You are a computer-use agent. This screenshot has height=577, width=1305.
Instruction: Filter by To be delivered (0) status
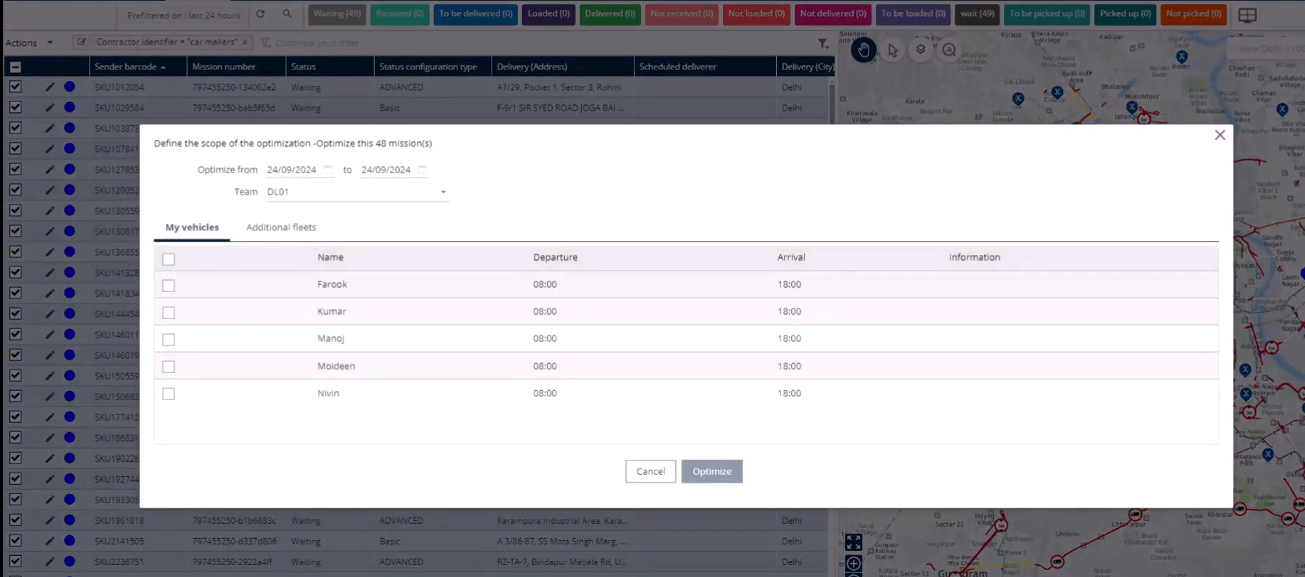[x=475, y=14]
